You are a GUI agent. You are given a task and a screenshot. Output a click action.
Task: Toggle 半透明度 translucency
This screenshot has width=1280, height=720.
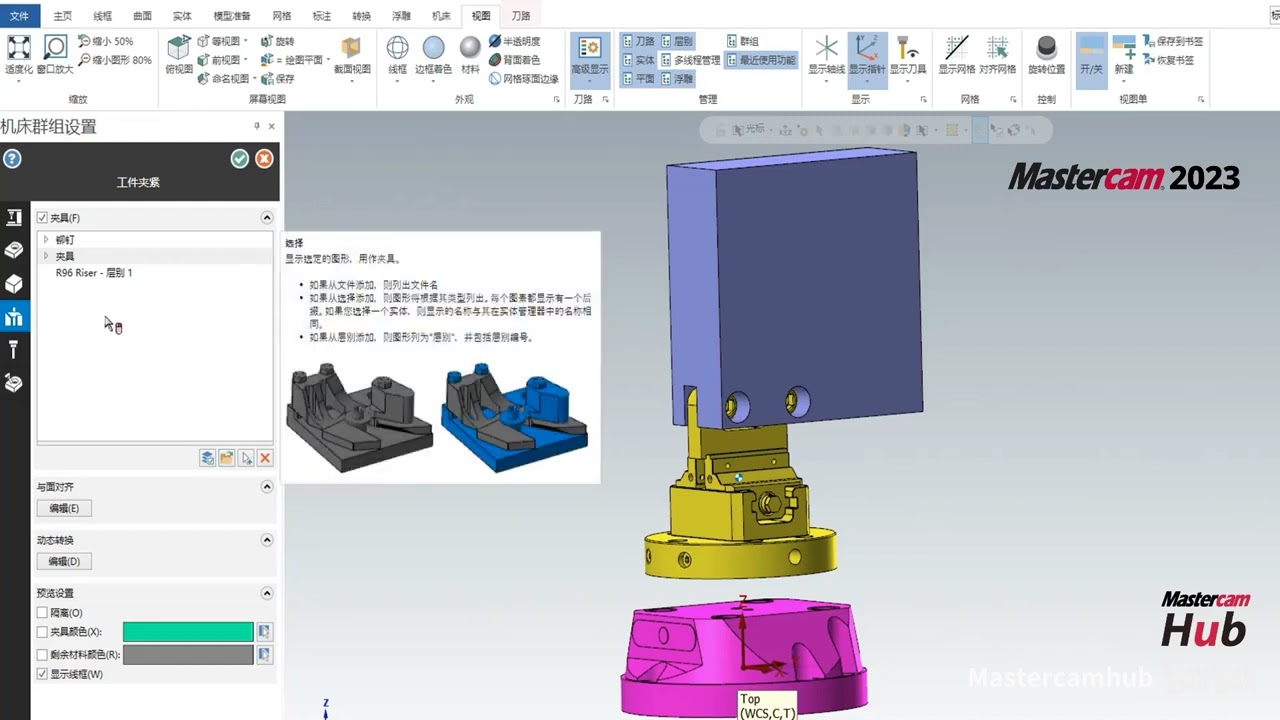514,42
